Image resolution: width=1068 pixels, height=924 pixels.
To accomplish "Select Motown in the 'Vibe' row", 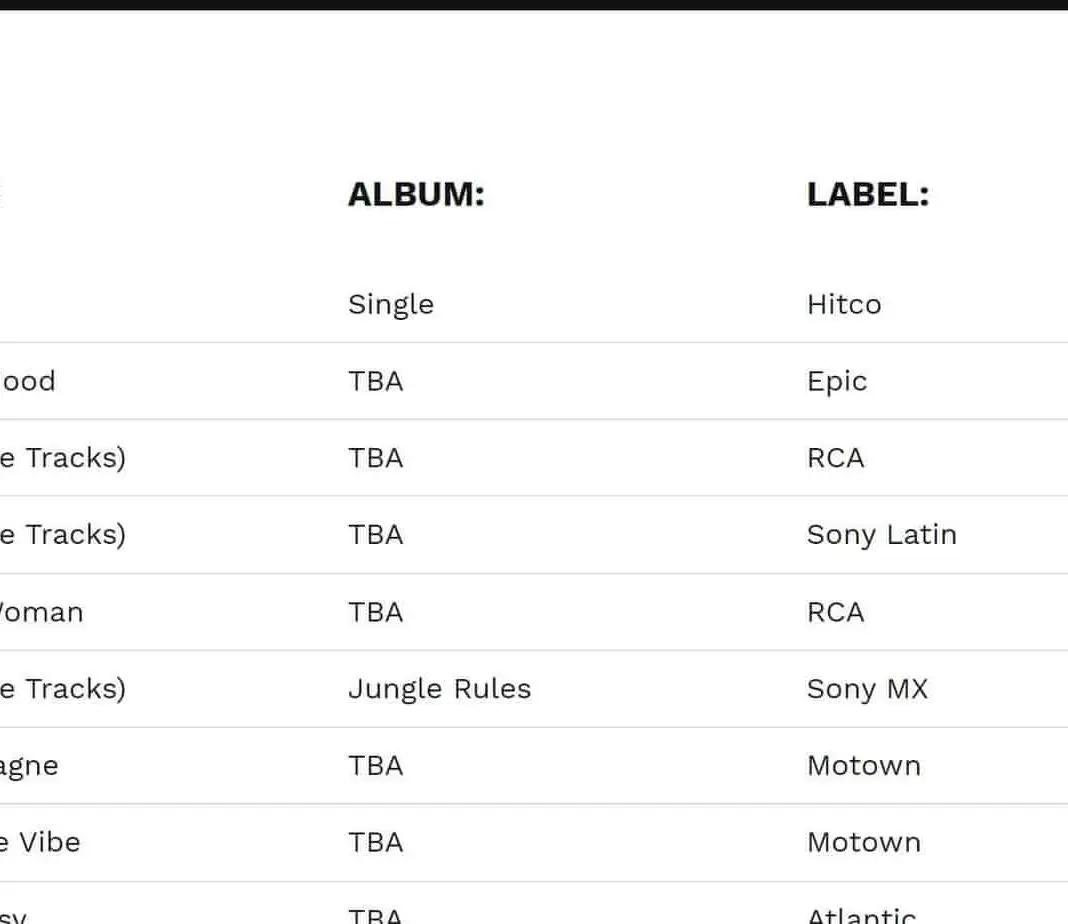I will [x=863, y=842].
